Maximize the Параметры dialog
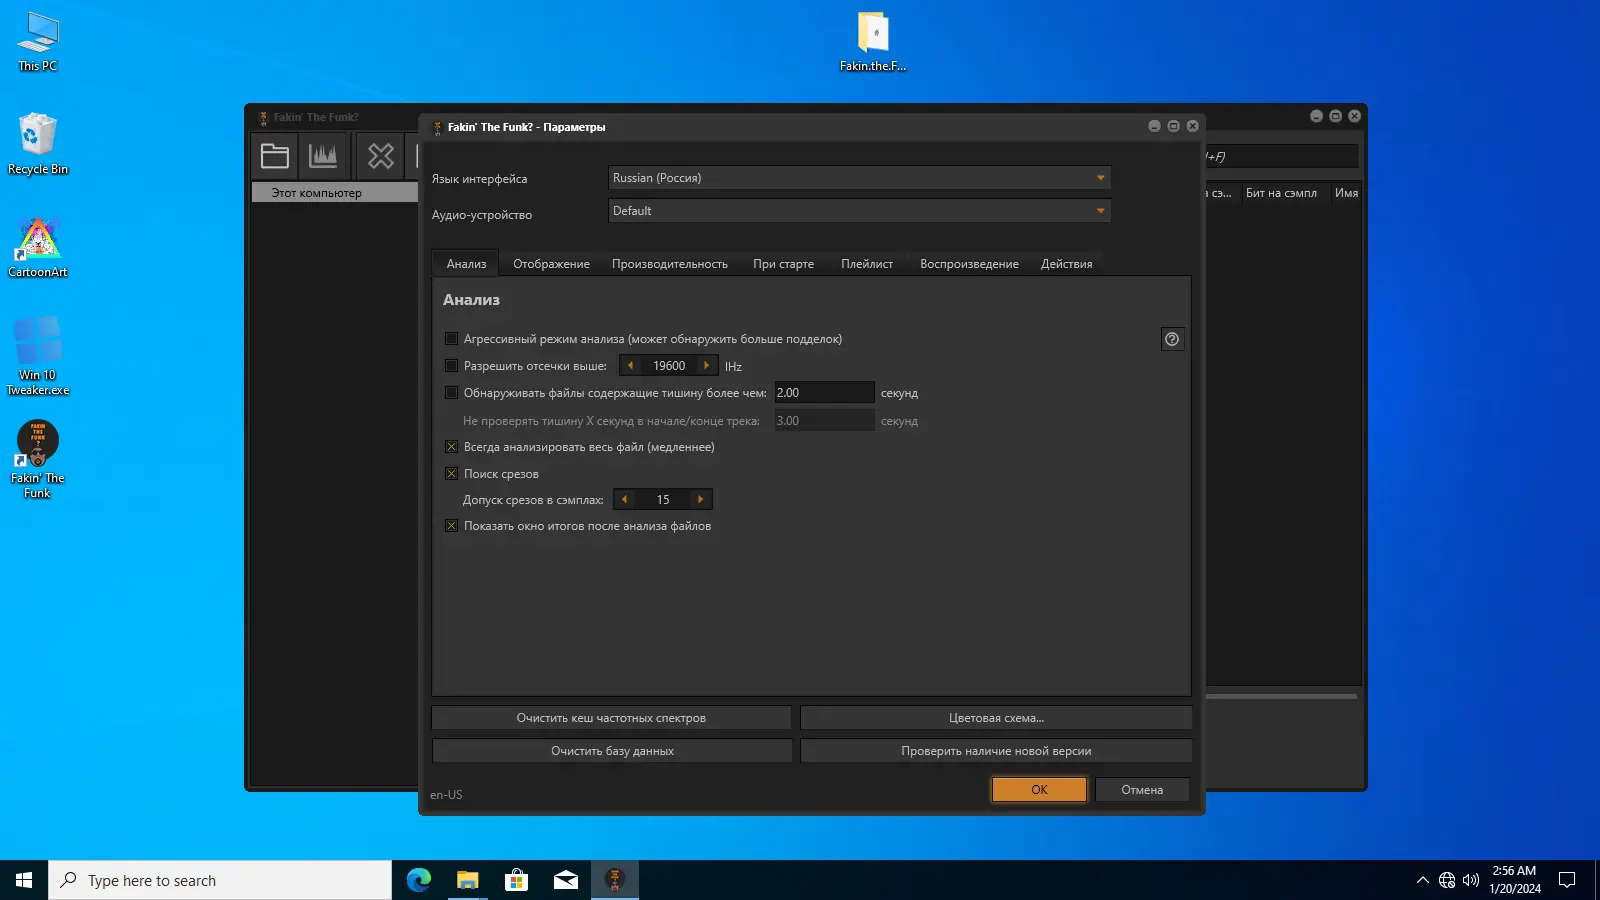This screenshot has height=900, width=1600. 1173,126
